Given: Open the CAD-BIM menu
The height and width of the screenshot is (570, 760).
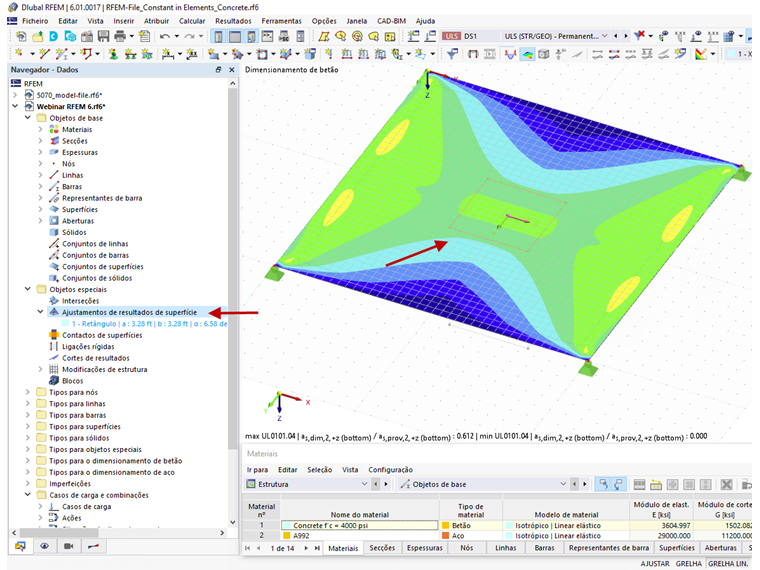Looking at the screenshot, I should pyautogui.click(x=391, y=21).
